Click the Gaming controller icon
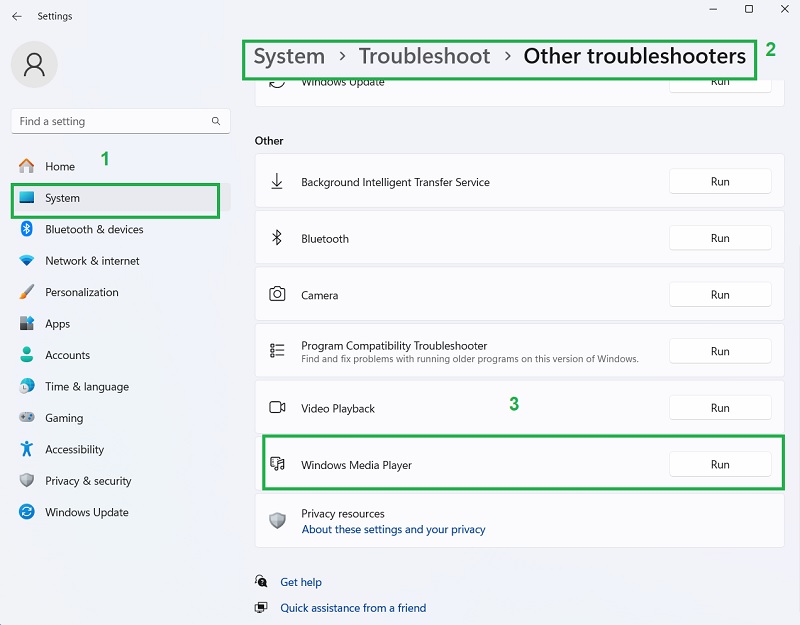This screenshot has width=800, height=625. tap(27, 417)
